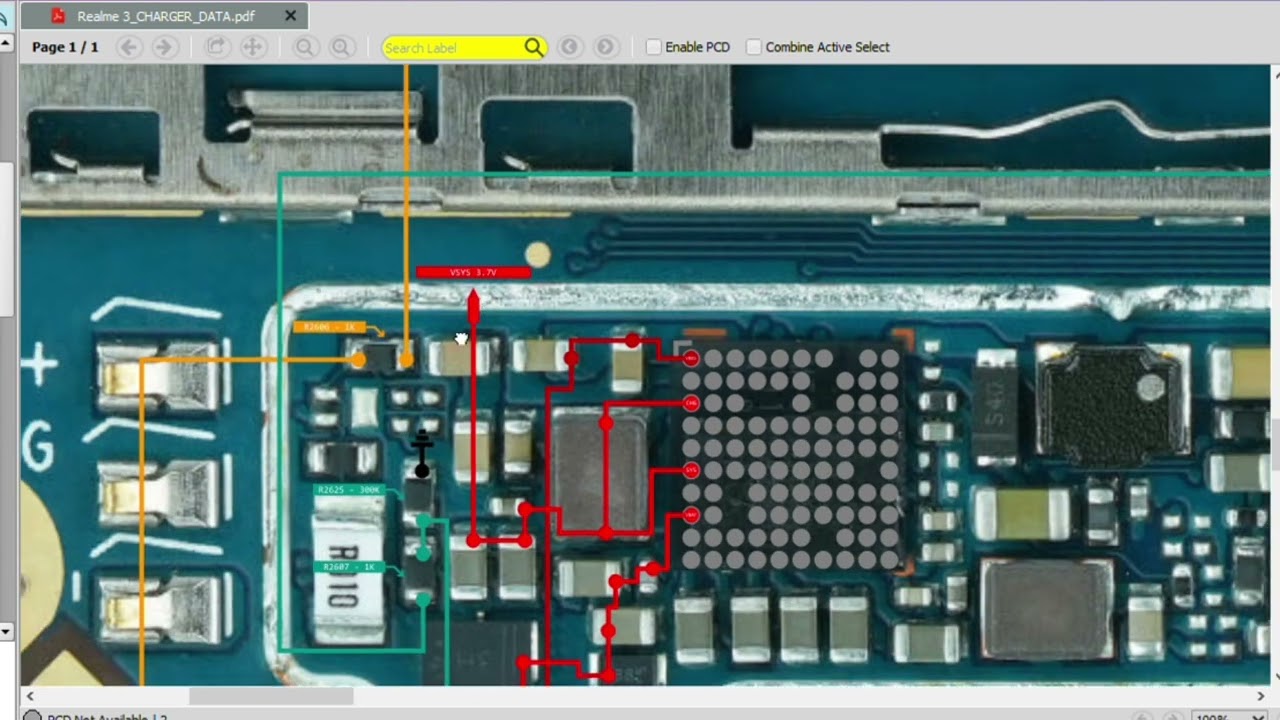Click horizontal scrollbar right arrow

click(1262, 695)
